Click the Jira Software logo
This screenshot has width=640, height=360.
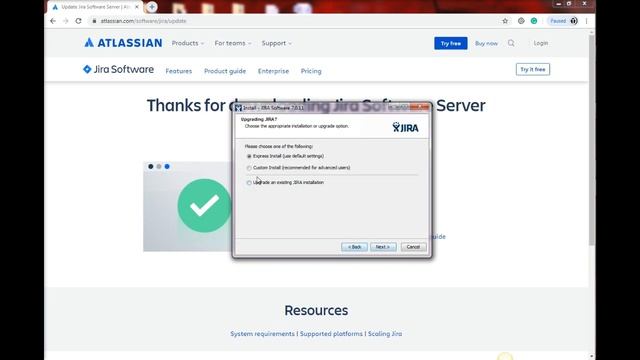(118, 69)
